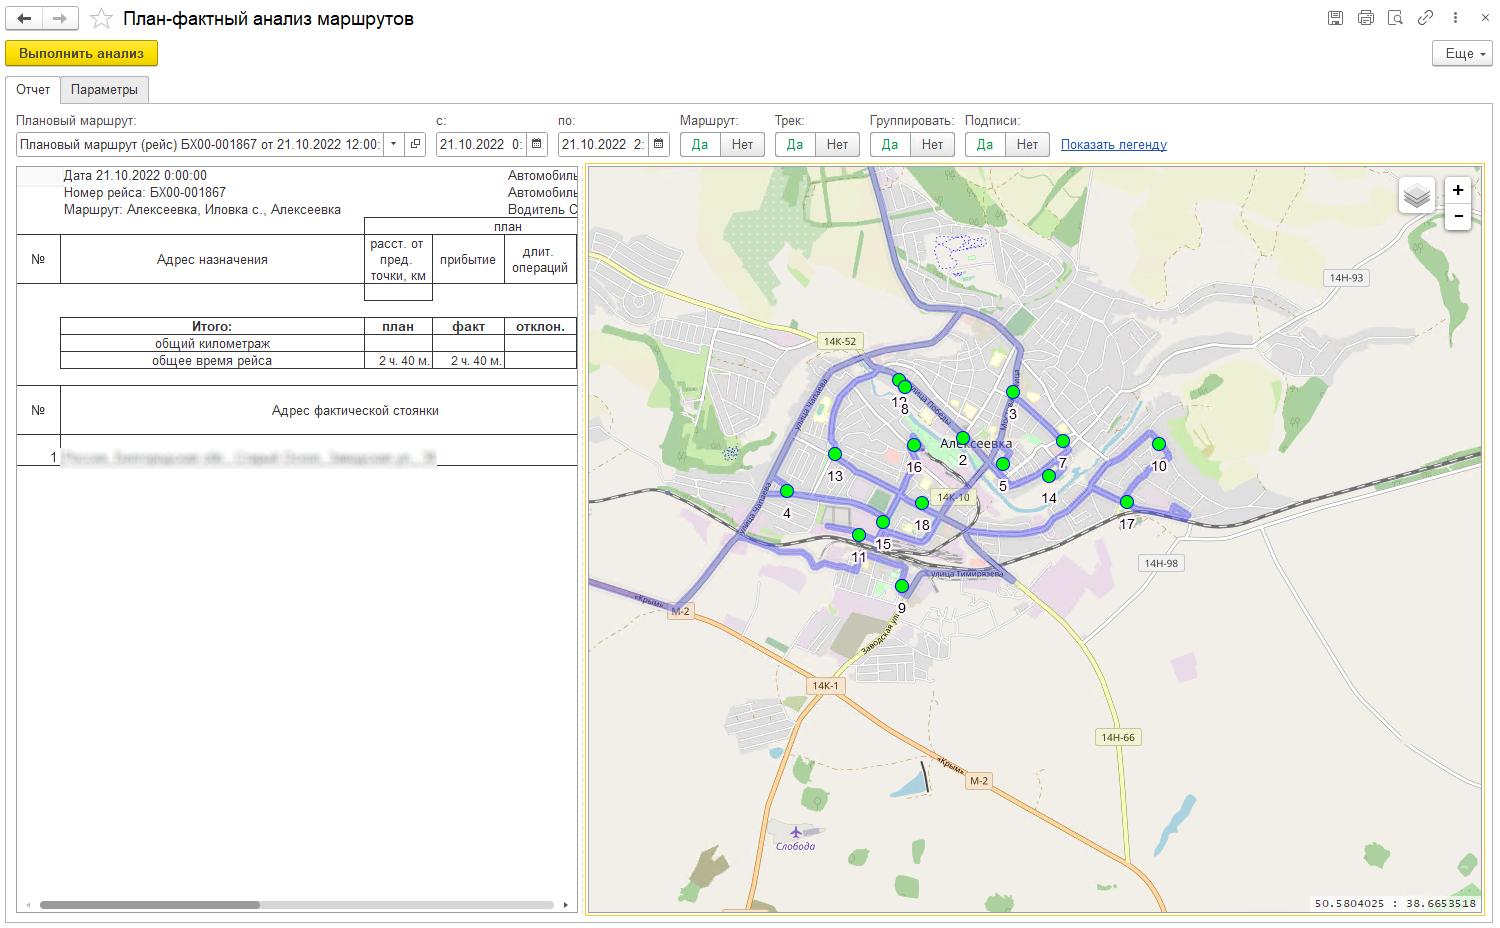This screenshot has height=928, width=1500.
Task: Click the save icon in top-right toolbar
Action: (x=1335, y=18)
